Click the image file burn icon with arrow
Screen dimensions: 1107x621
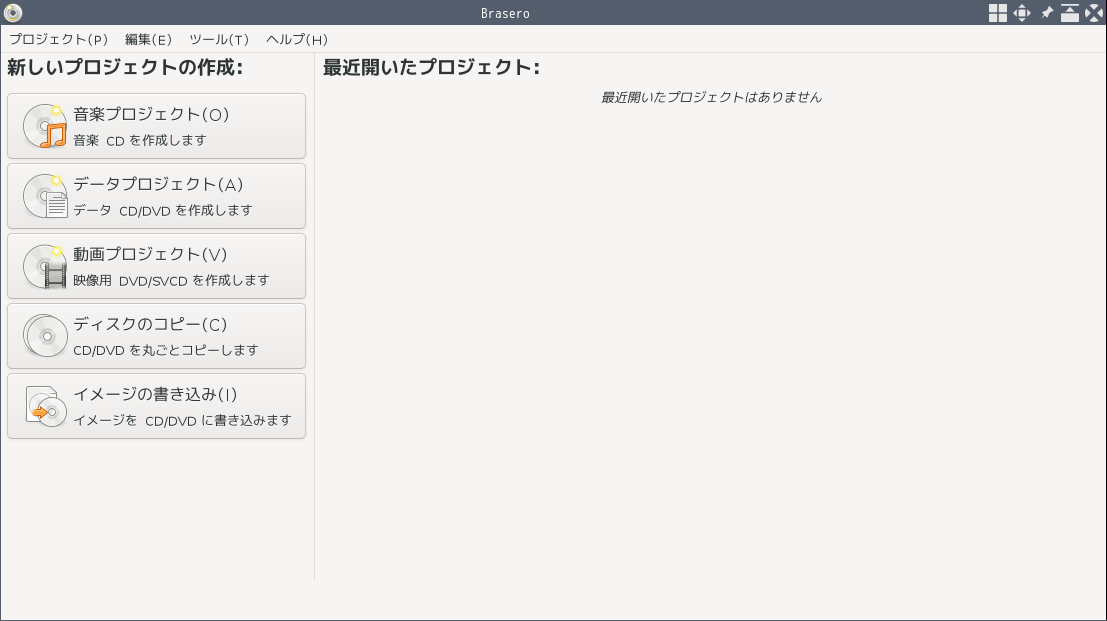[45, 406]
